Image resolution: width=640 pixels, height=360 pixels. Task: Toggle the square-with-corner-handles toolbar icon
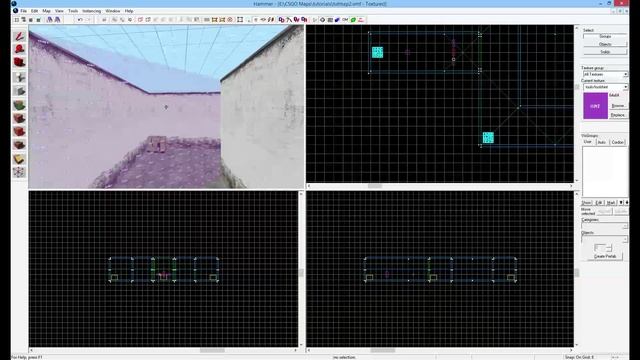tap(240, 20)
